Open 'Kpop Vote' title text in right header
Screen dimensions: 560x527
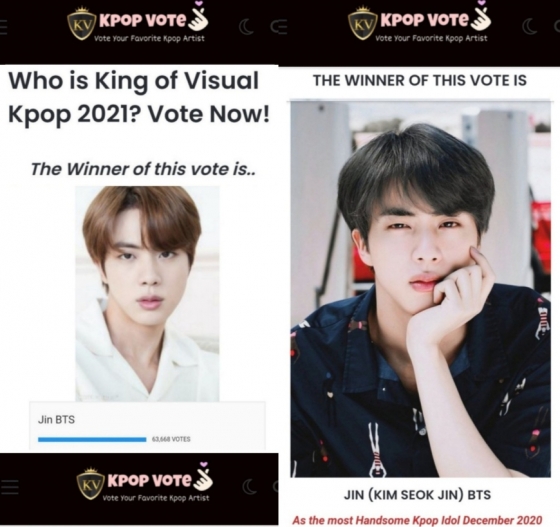[x=425, y=20]
